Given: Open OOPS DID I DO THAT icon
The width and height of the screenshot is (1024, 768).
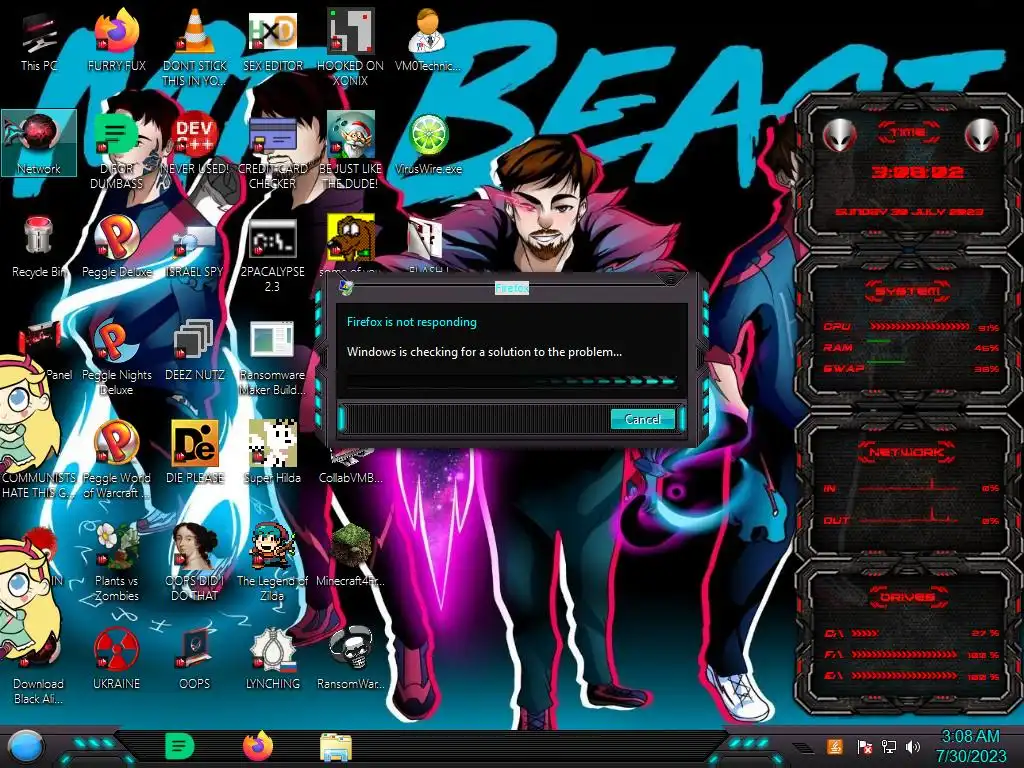Looking at the screenshot, I should point(195,562).
